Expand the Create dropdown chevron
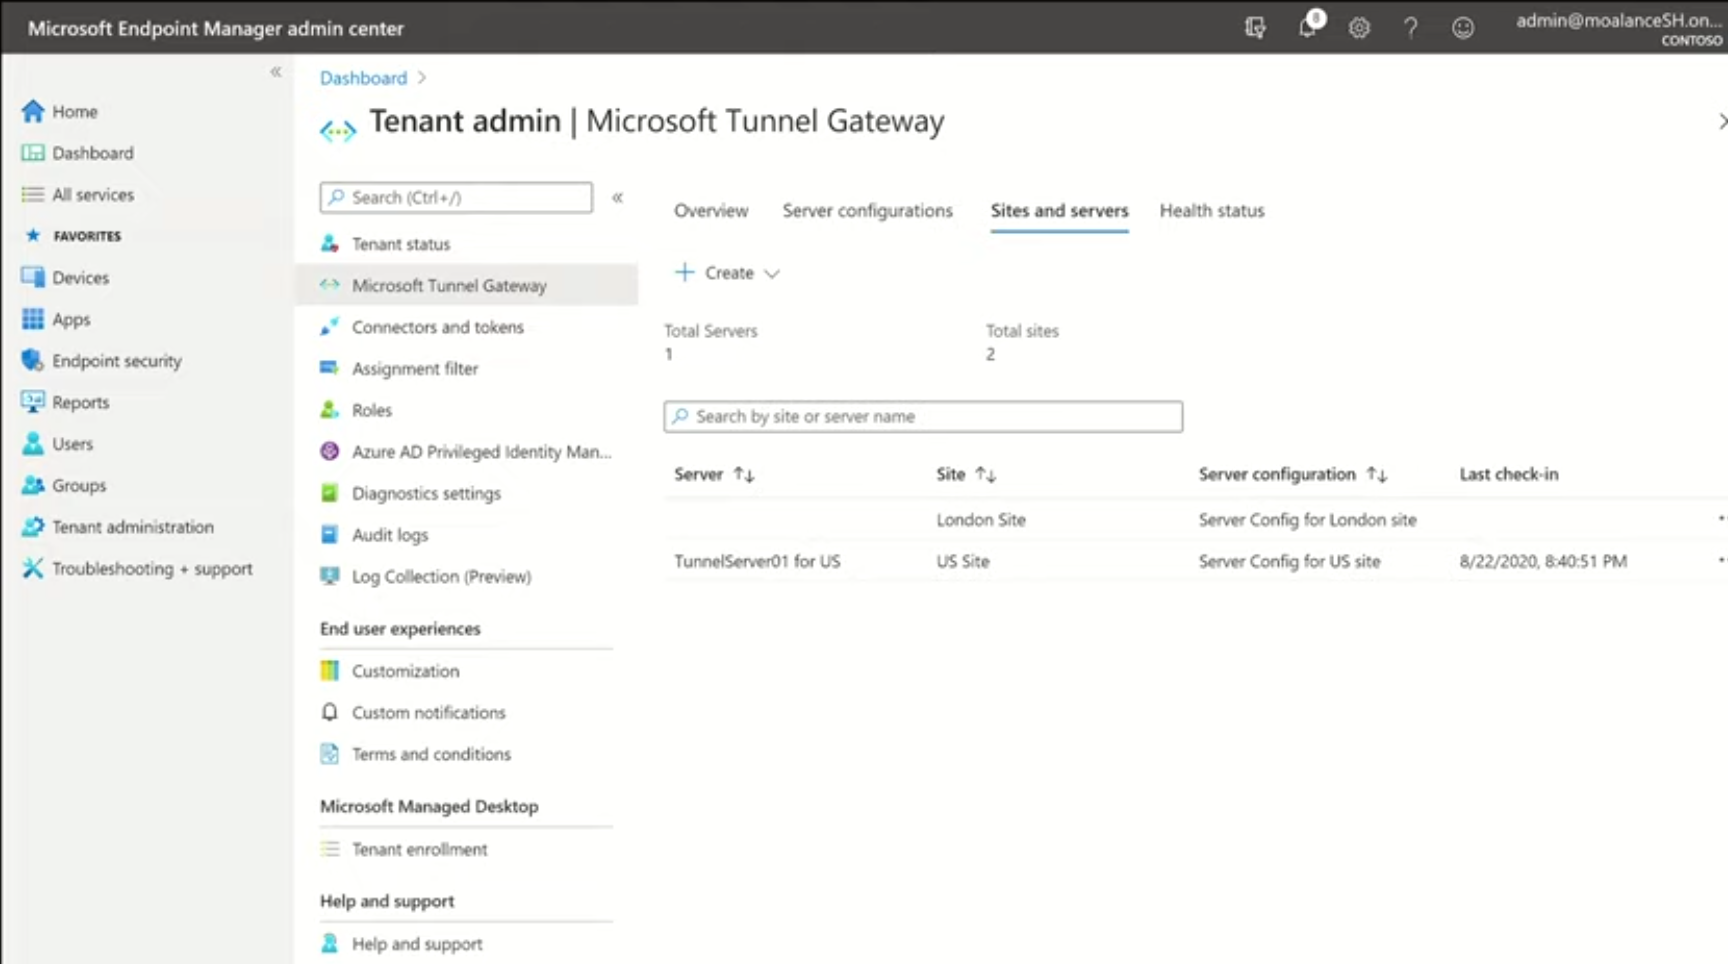 [772, 273]
